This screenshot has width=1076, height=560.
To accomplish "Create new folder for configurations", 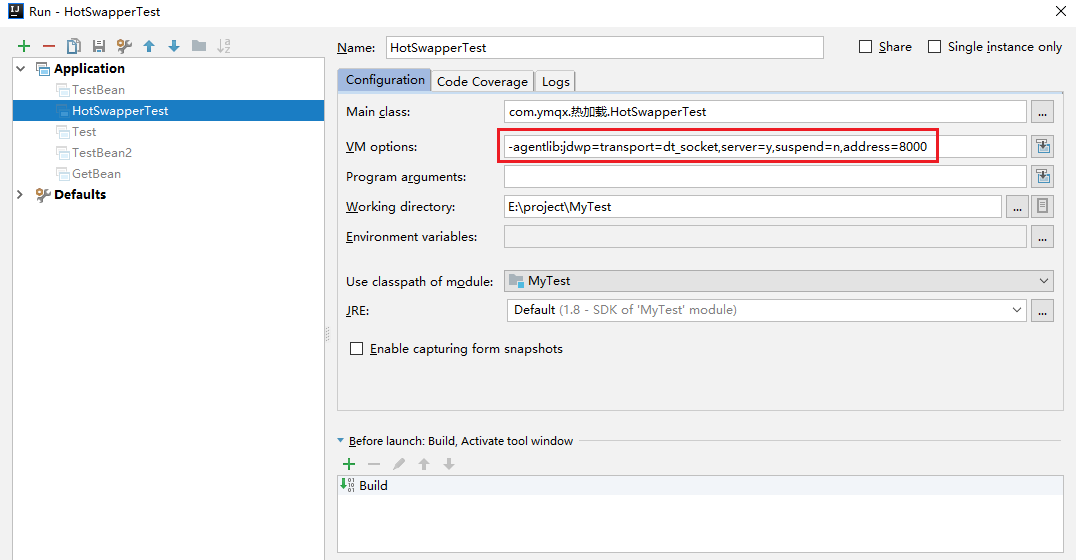I will pyautogui.click(x=199, y=46).
